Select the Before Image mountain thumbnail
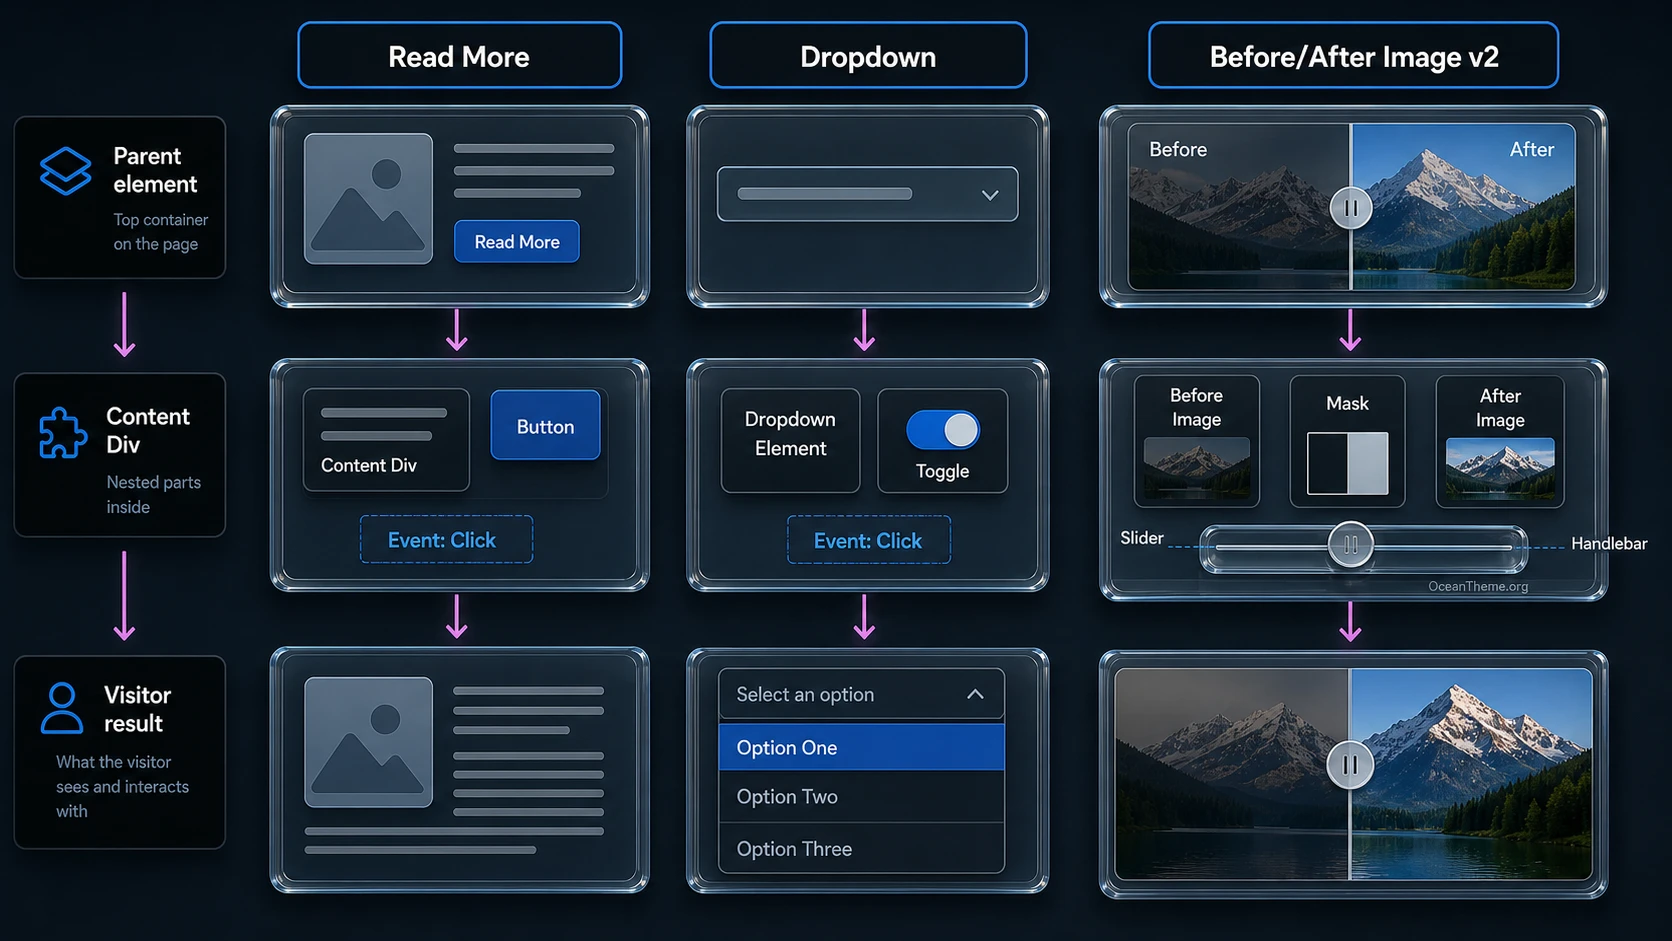This screenshot has width=1672, height=941. pyautogui.click(x=1197, y=466)
